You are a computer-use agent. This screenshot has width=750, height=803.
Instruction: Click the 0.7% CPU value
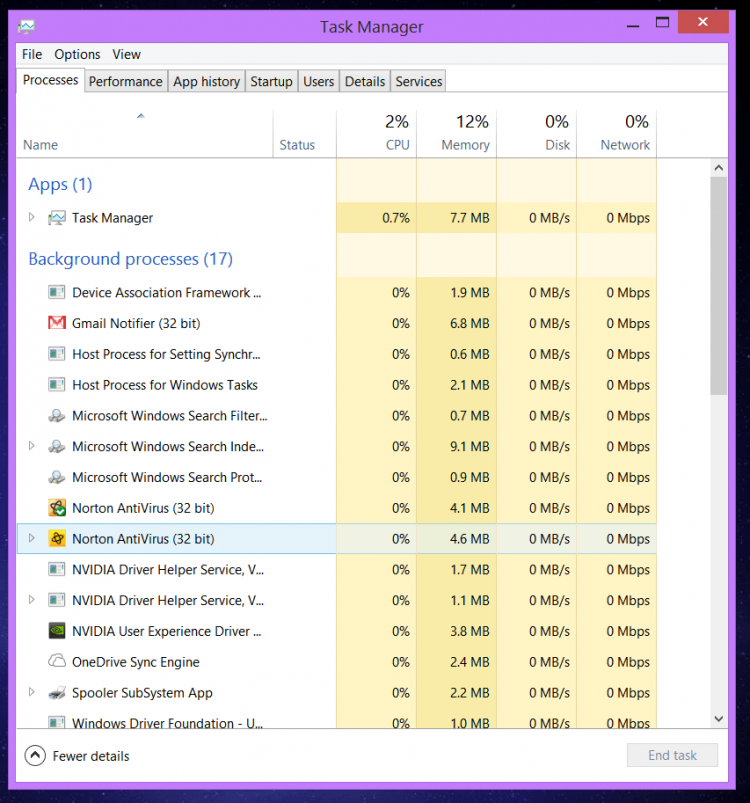pyautogui.click(x=396, y=218)
